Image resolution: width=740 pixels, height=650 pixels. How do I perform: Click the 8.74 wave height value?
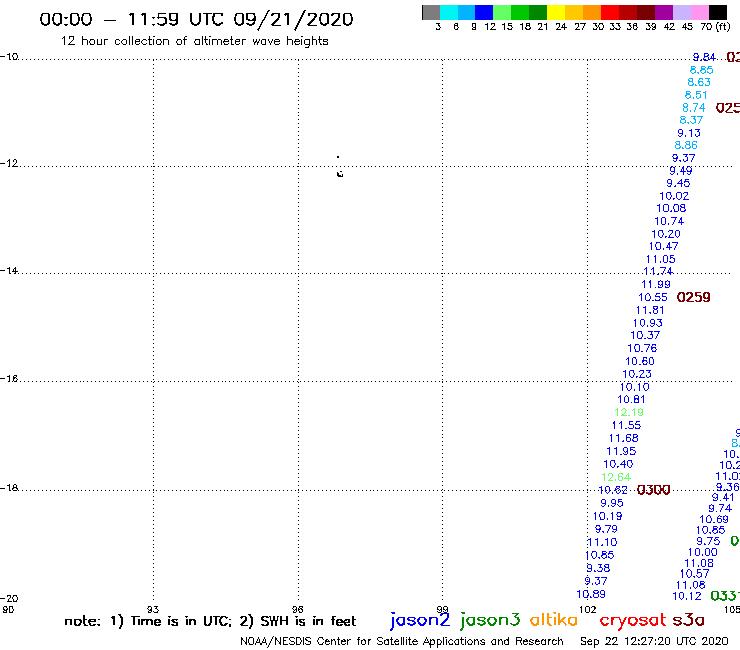[694, 108]
